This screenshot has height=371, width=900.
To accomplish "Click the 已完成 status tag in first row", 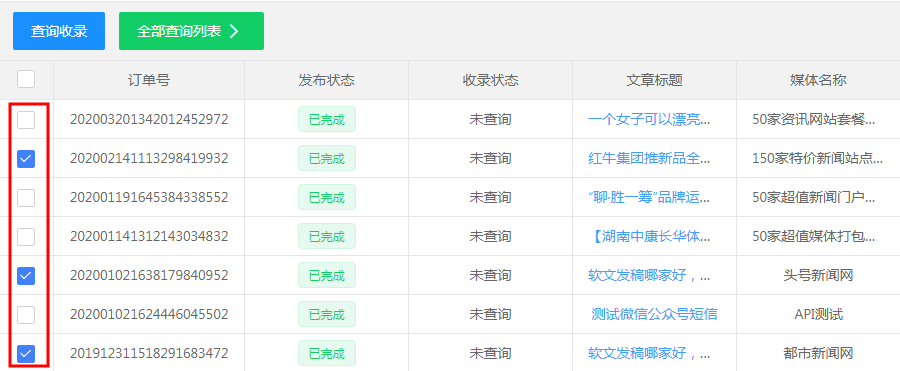I will coord(327,119).
